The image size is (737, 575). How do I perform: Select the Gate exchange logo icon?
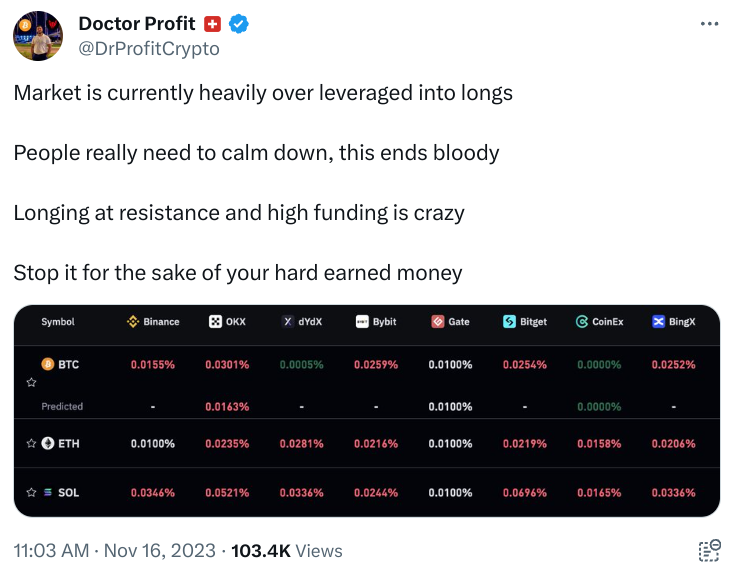(437, 322)
